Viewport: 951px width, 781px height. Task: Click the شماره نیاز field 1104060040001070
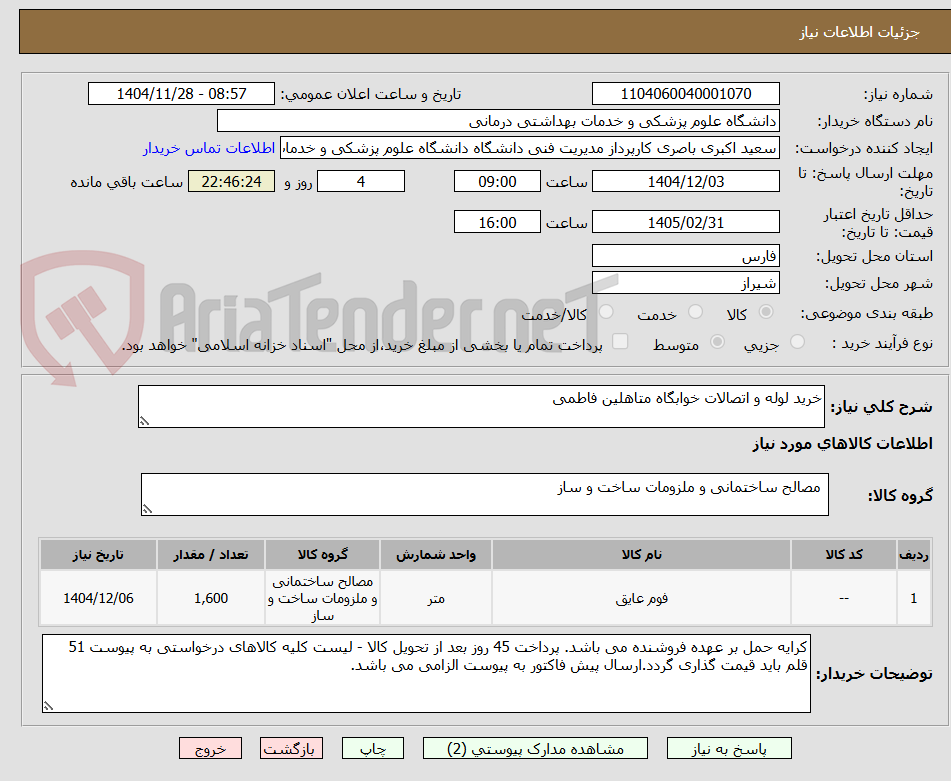(x=685, y=94)
